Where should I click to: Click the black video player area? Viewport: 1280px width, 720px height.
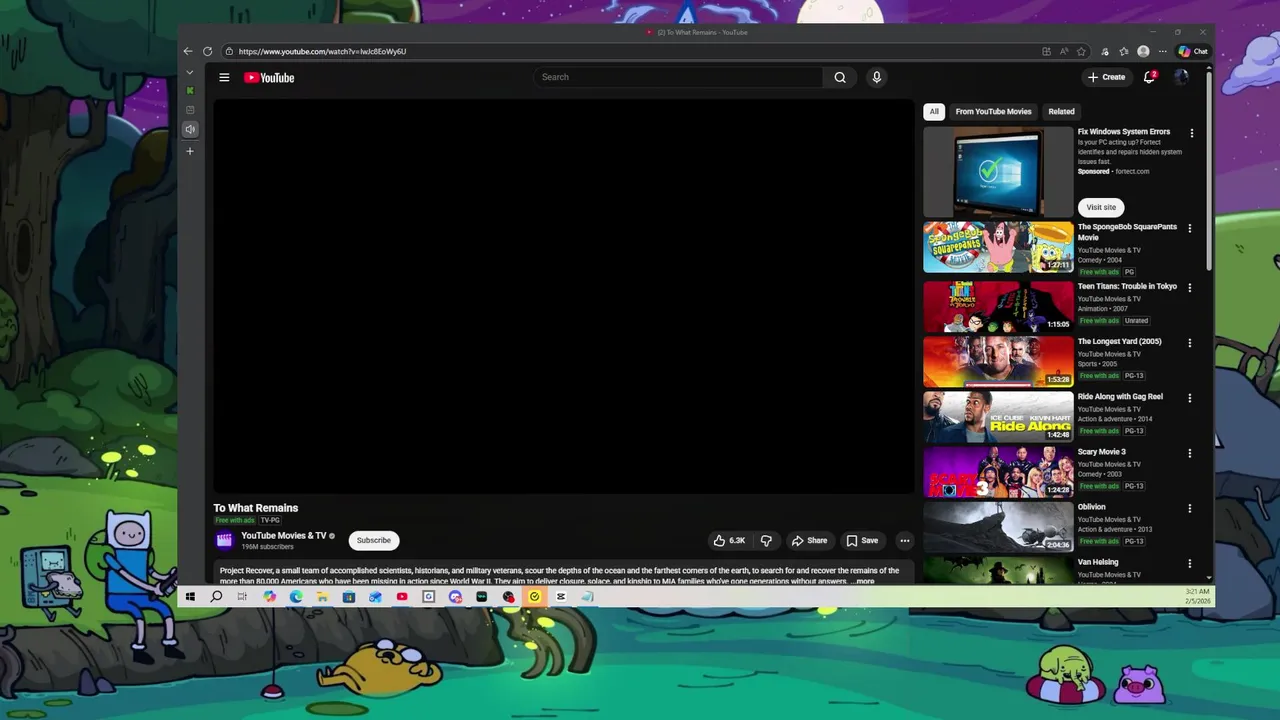pos(564,296)
